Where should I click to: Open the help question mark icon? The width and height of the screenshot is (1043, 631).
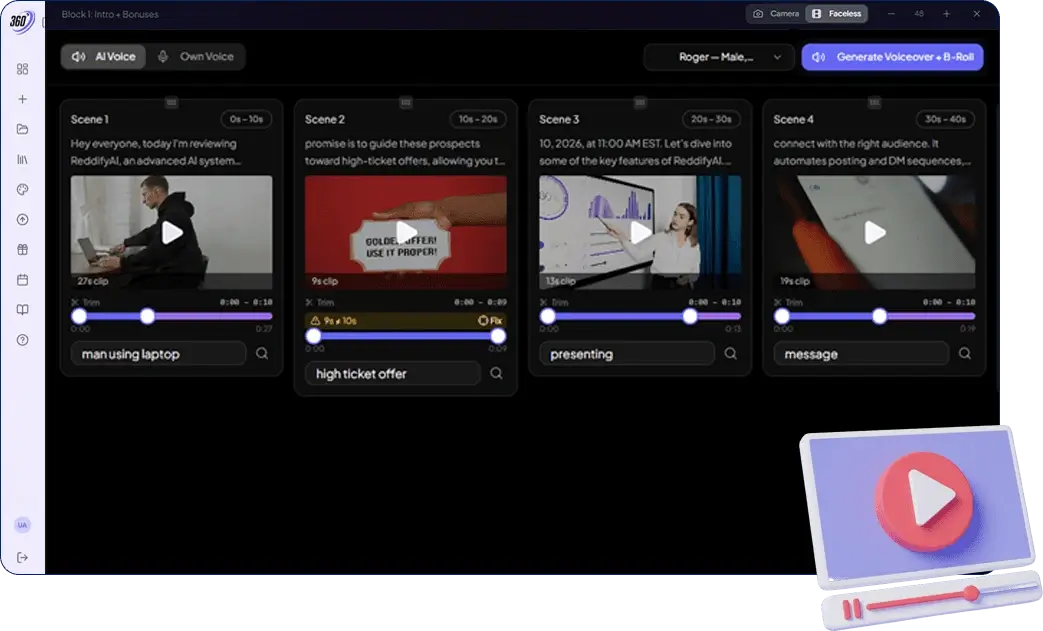[23, 340]
